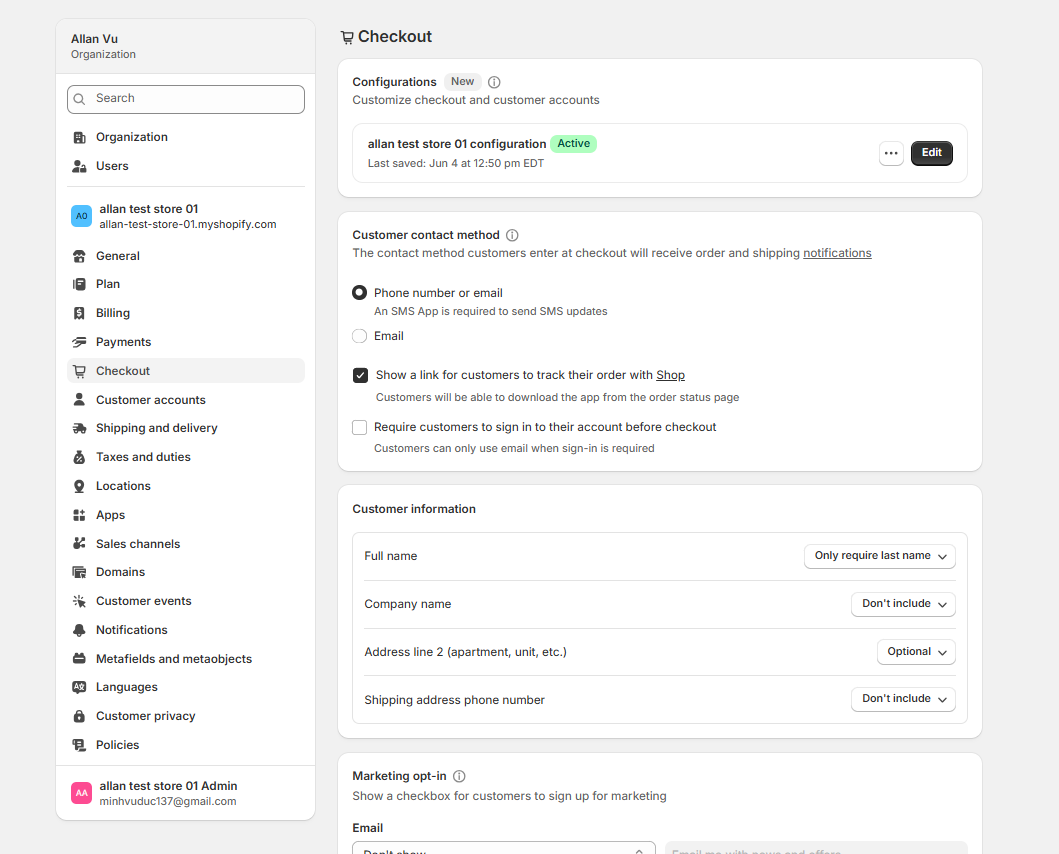The width and height of the screenshot is (1059, 854).
Task: Check Require customers to sign in before checkout
Action: [360, 428]
